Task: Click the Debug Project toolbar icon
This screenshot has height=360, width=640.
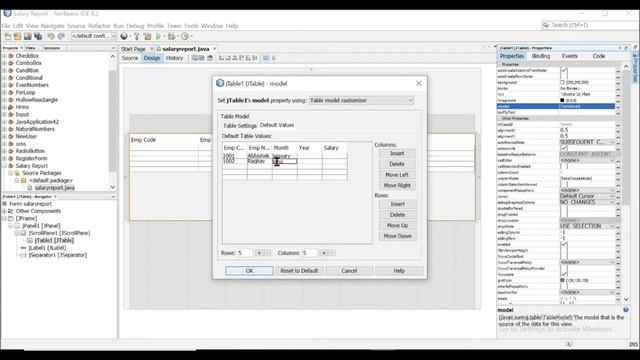Action: point(171,36)
